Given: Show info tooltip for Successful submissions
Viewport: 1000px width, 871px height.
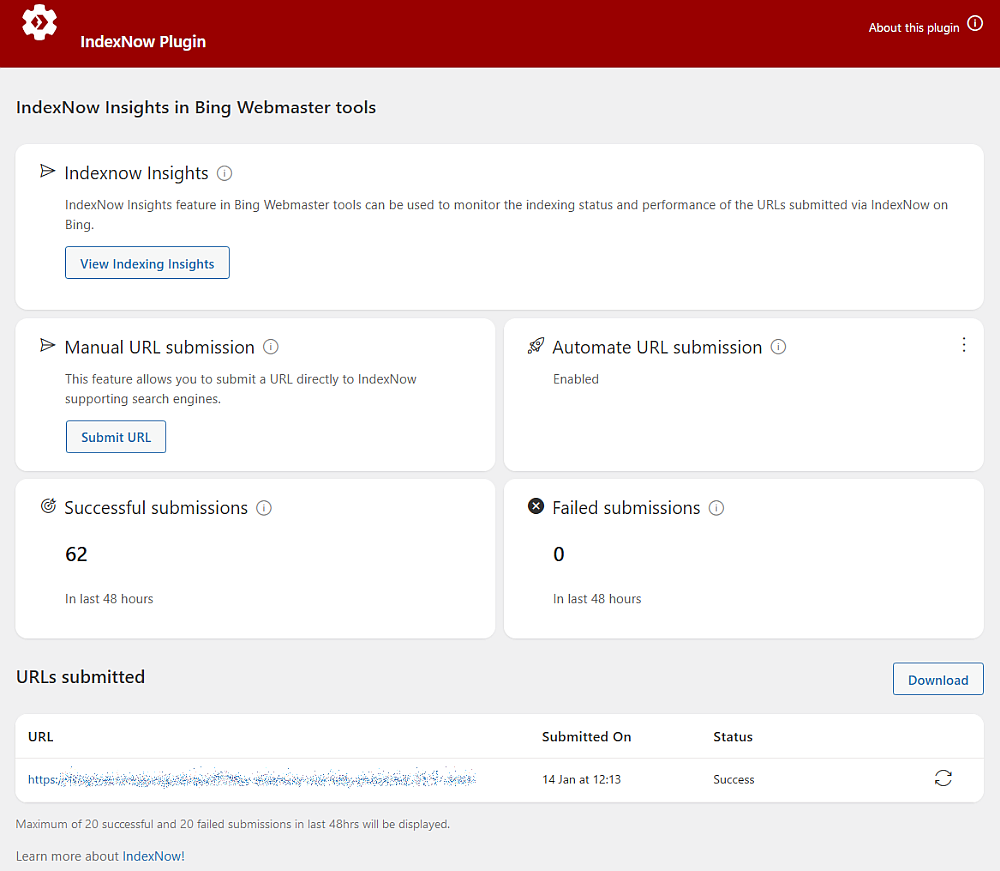Looking at the screenshot, I should coord(264,508).
